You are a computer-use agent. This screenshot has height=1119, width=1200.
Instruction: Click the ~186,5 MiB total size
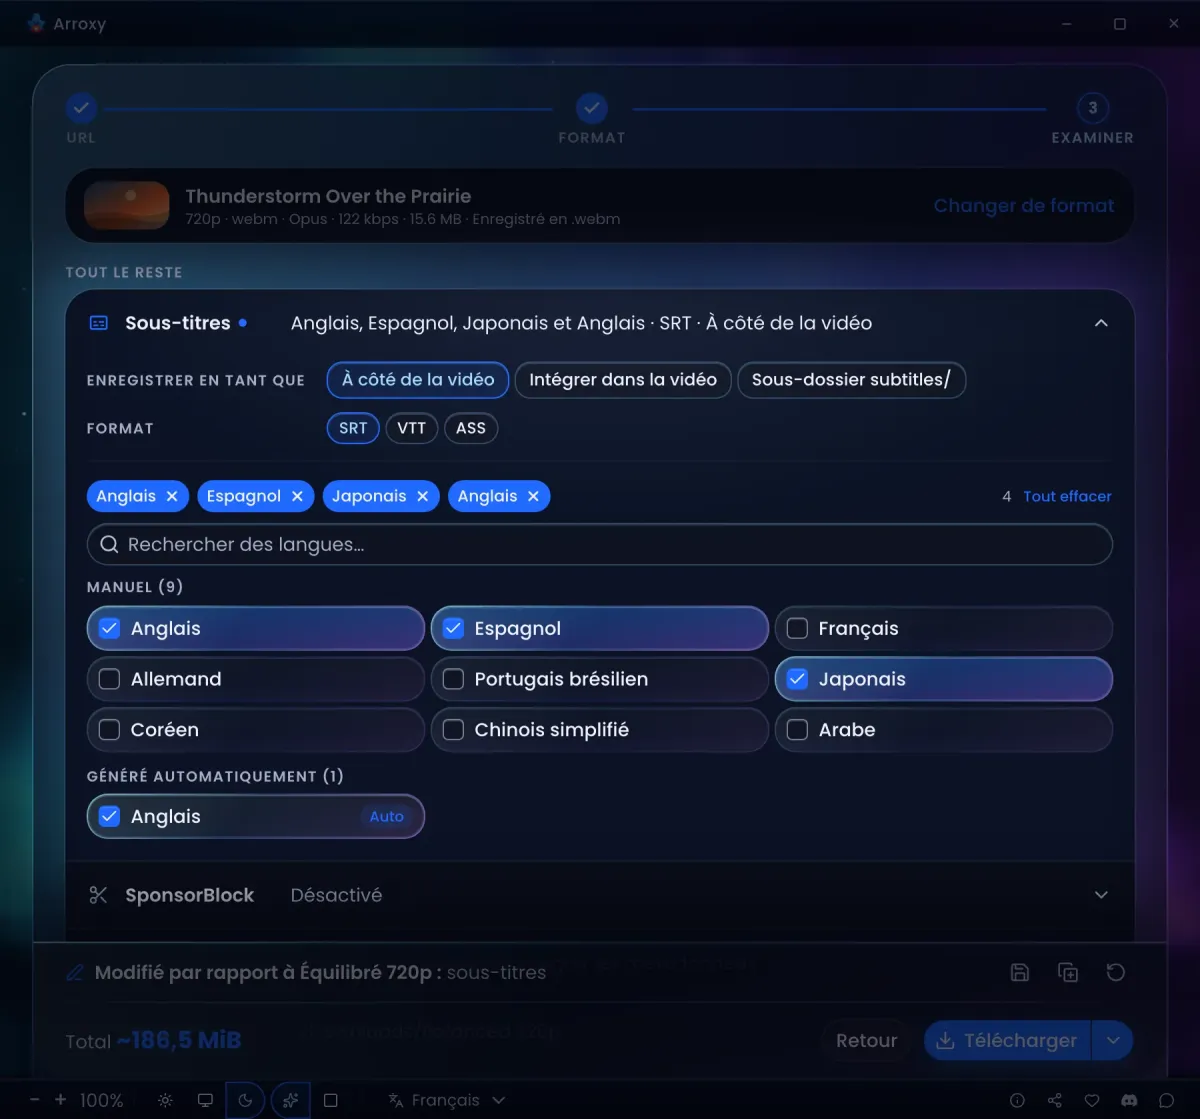(179, 1041)
